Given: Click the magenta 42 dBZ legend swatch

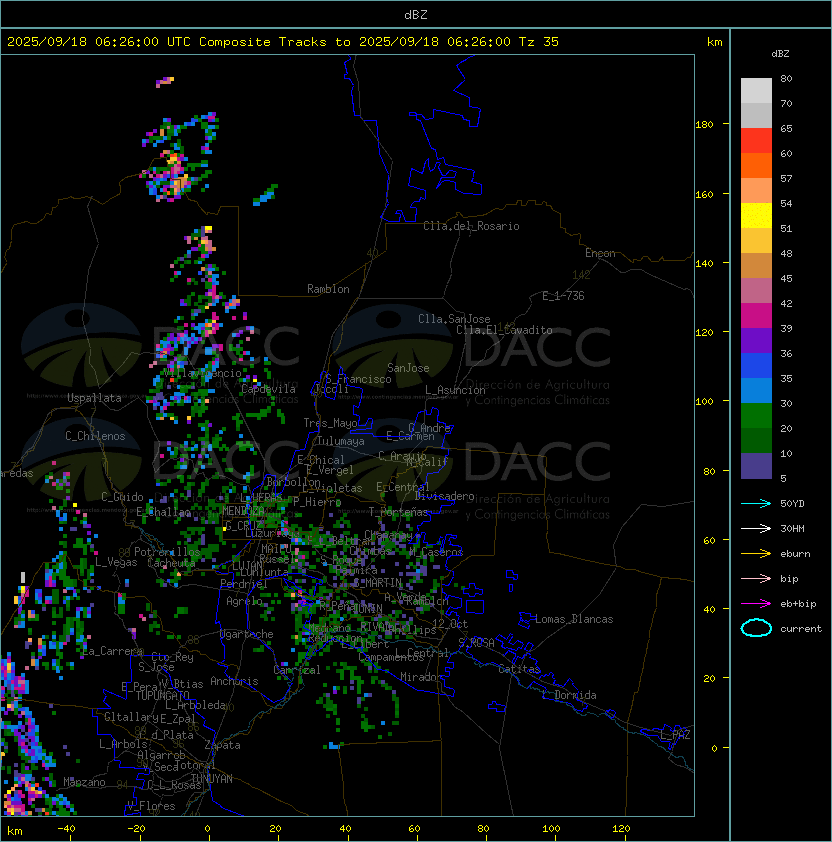Looking at the screenshot, I should [756, 315].
